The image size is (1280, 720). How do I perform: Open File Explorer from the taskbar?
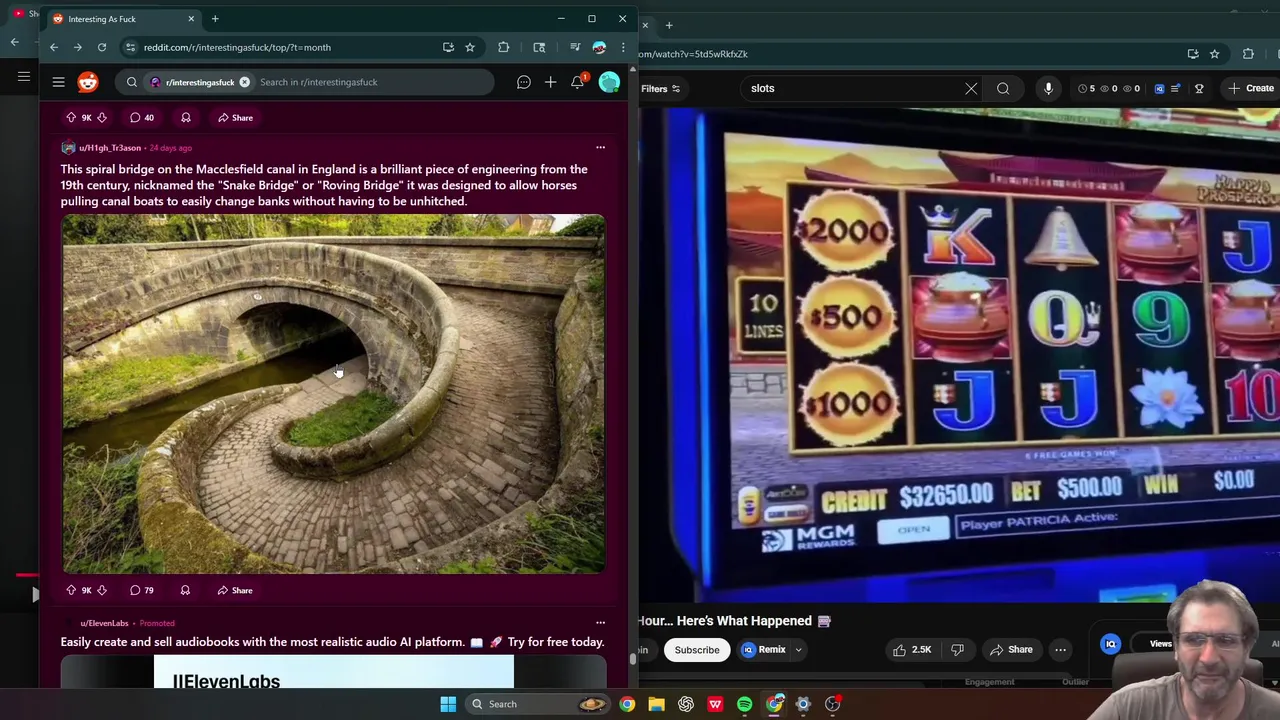[656, 704]
